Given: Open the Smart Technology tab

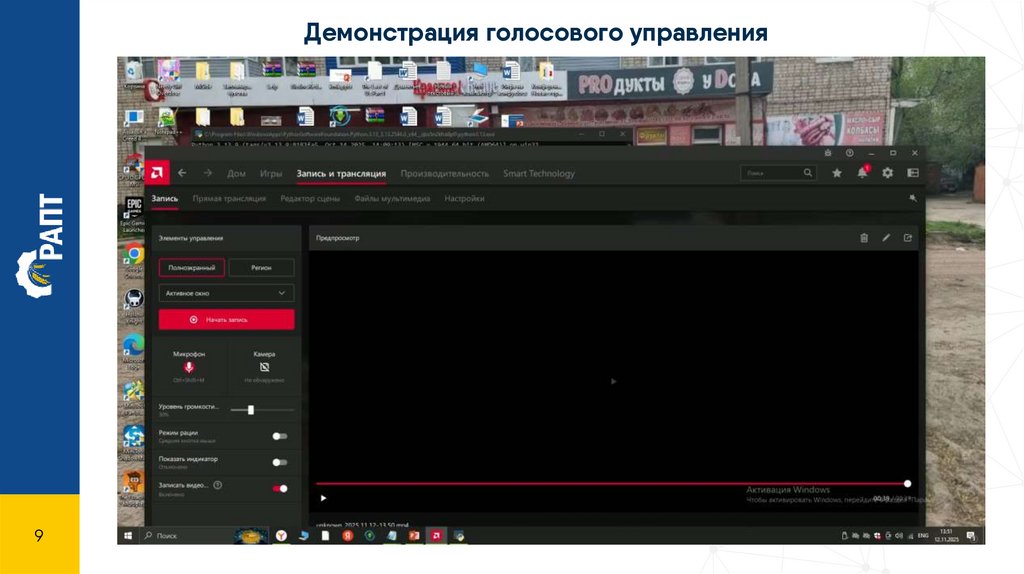Looking at the screenshot, I should (x=539, y=173).
